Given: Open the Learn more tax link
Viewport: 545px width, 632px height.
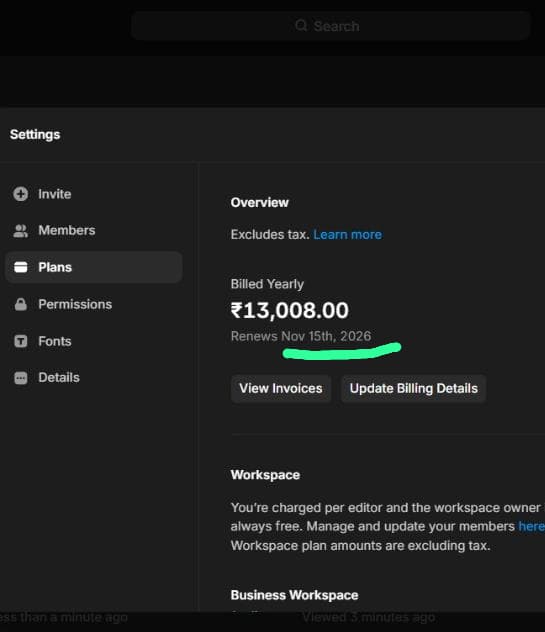Looking at the screenshot, I should [x=347, y=235].
